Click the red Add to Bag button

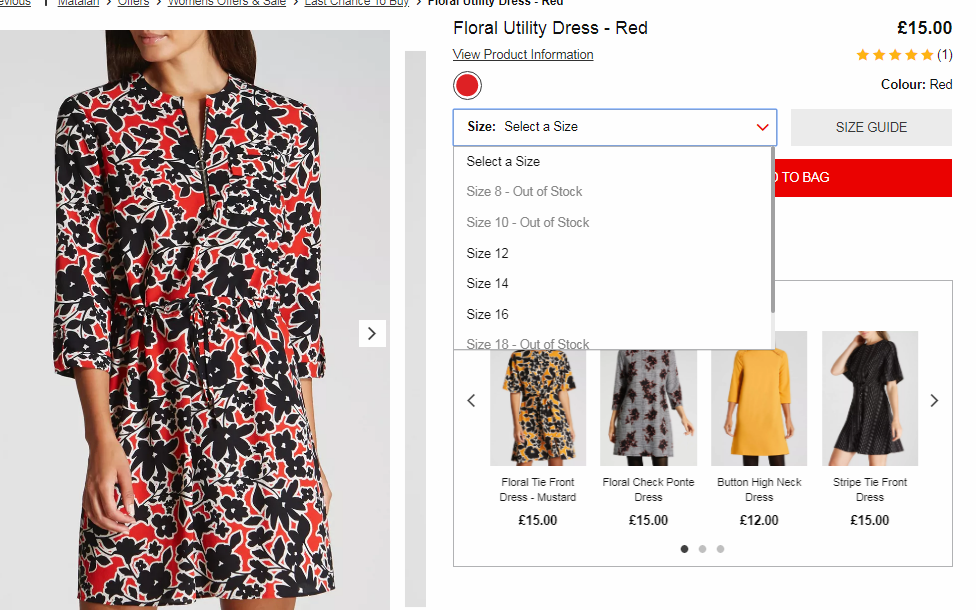coord(863,178)
